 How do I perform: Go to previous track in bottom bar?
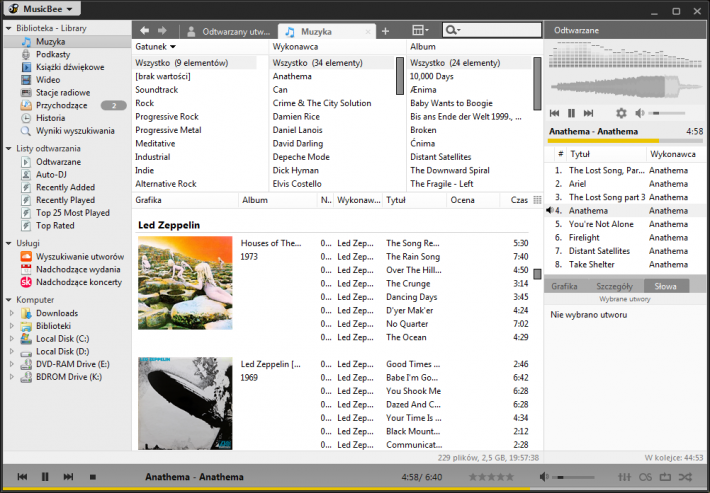[x=22, y=477]
